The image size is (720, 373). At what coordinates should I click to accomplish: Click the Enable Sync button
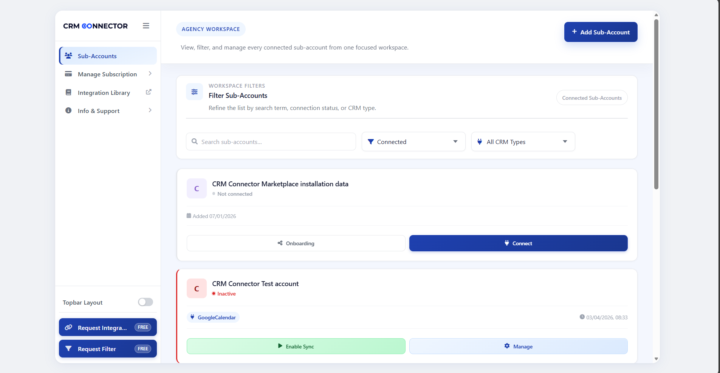296,346
